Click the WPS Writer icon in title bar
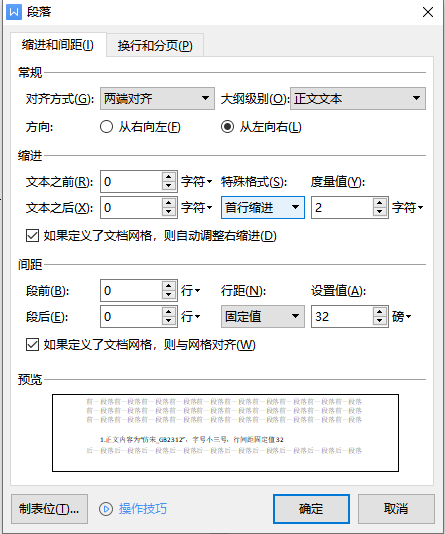Screen dimensions: 445x534 (14, 12)
